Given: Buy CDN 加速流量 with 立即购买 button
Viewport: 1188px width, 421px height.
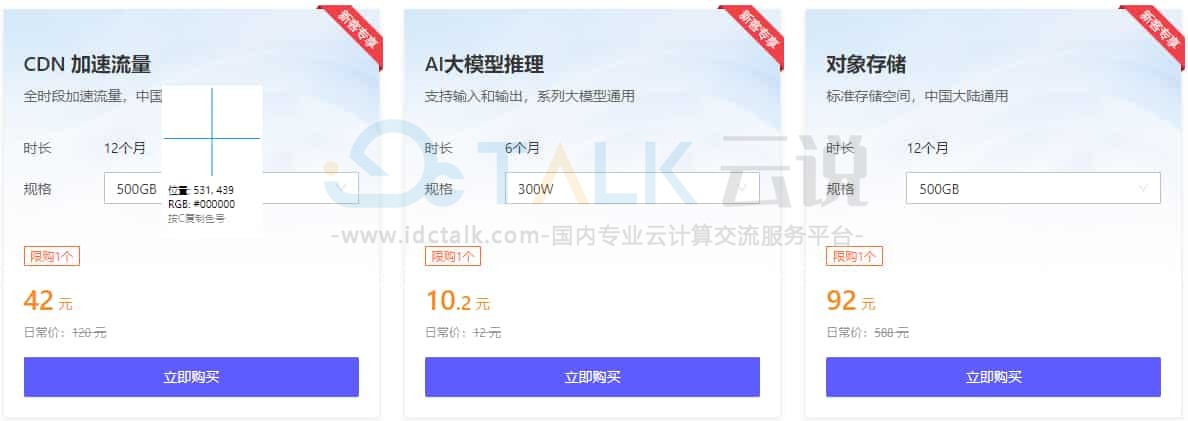Looking at the screenshot, I should [191, 377].
